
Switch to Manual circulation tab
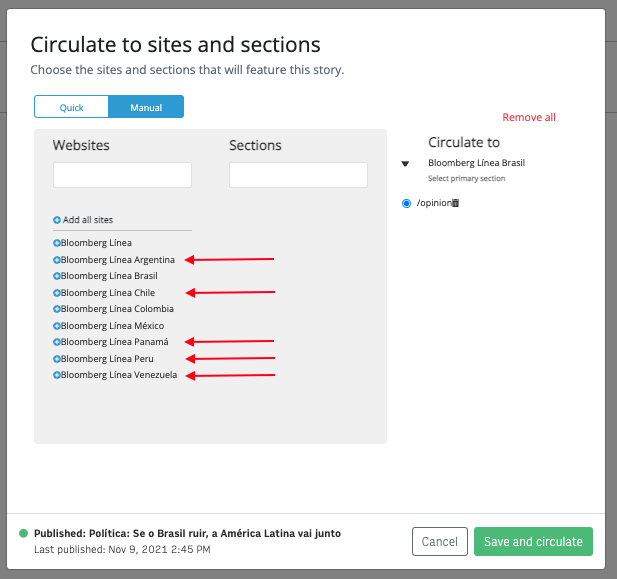pyautogui.click(x=146, y=107)
